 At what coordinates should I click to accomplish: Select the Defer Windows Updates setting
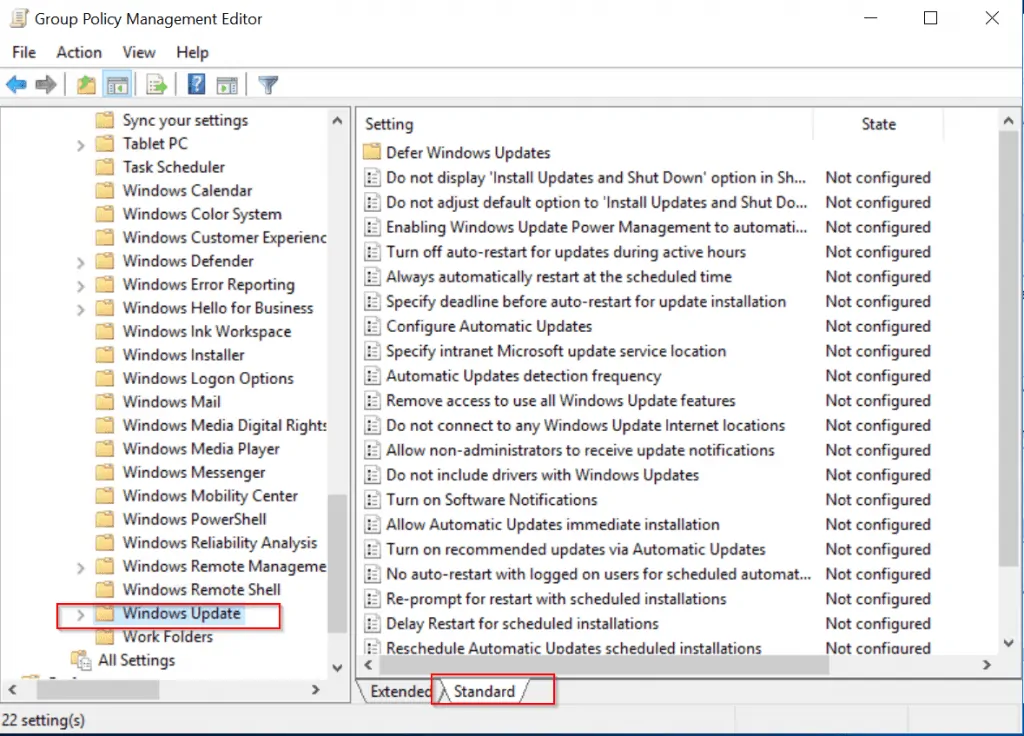pos(468,152)
